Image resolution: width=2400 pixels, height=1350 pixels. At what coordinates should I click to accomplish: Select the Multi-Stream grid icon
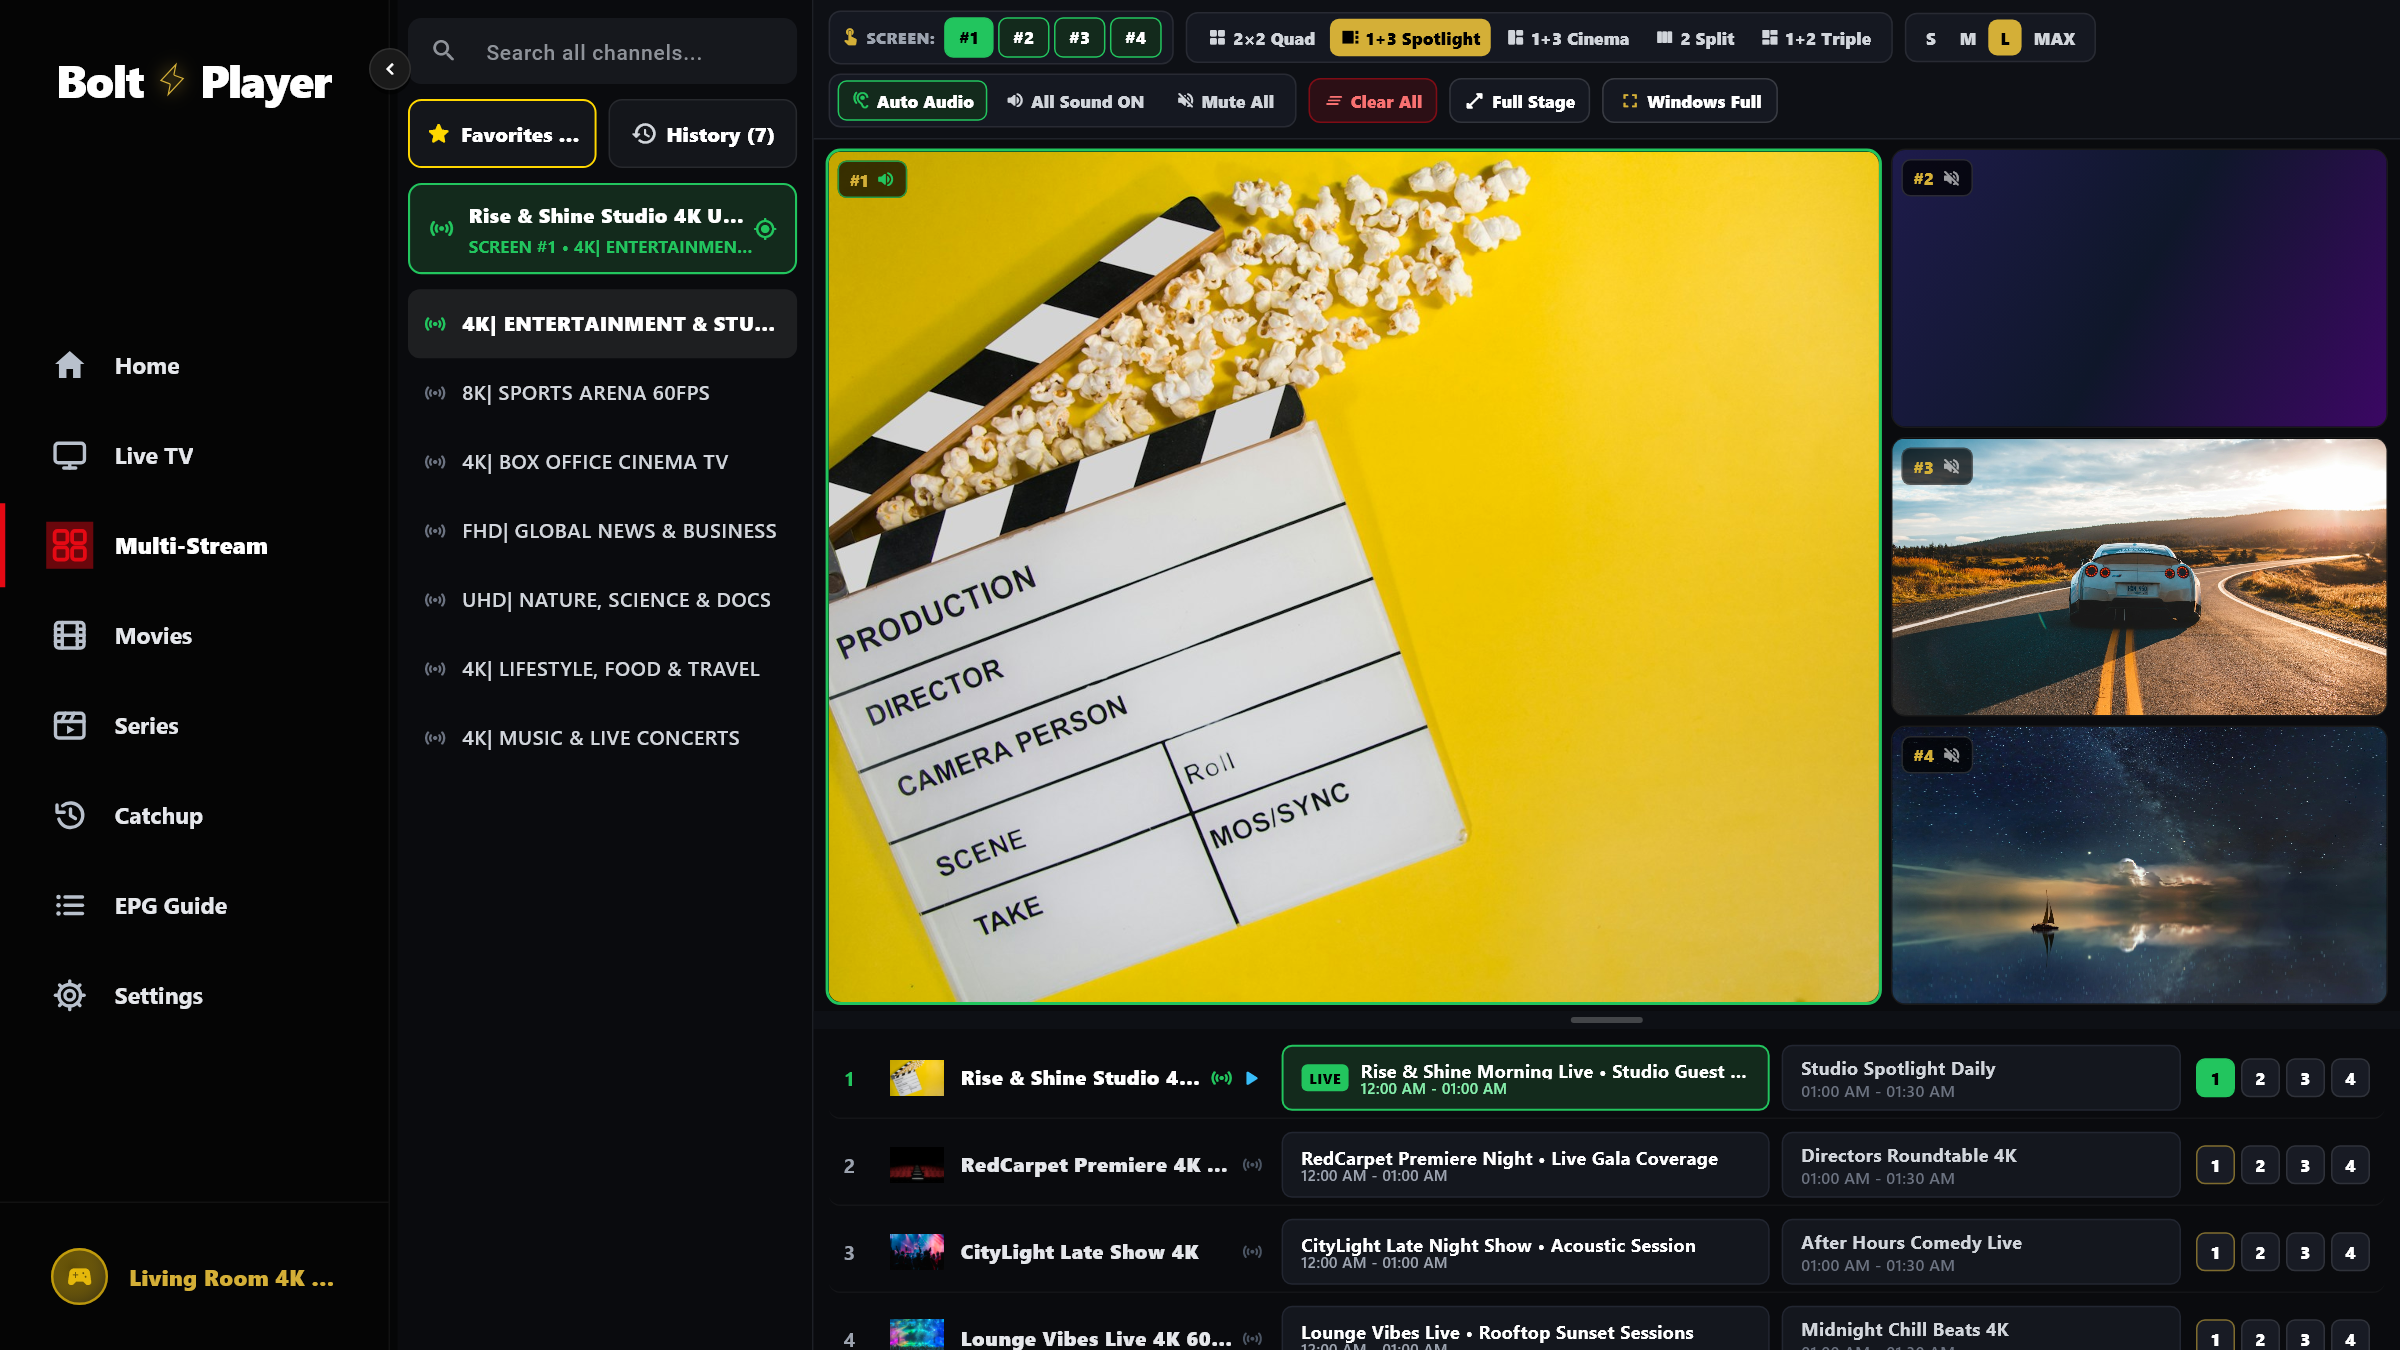coord(70,545)
